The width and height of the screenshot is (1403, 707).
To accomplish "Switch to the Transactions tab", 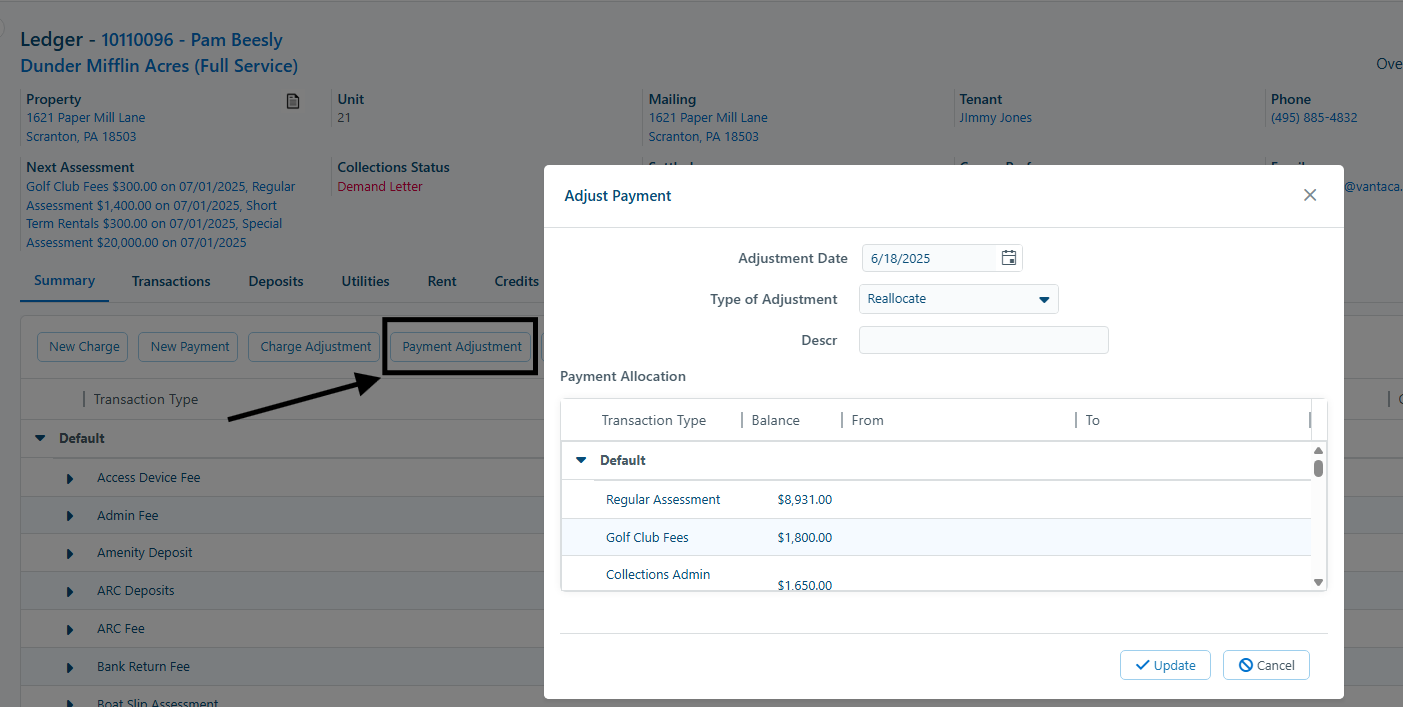I will [170, 281].
